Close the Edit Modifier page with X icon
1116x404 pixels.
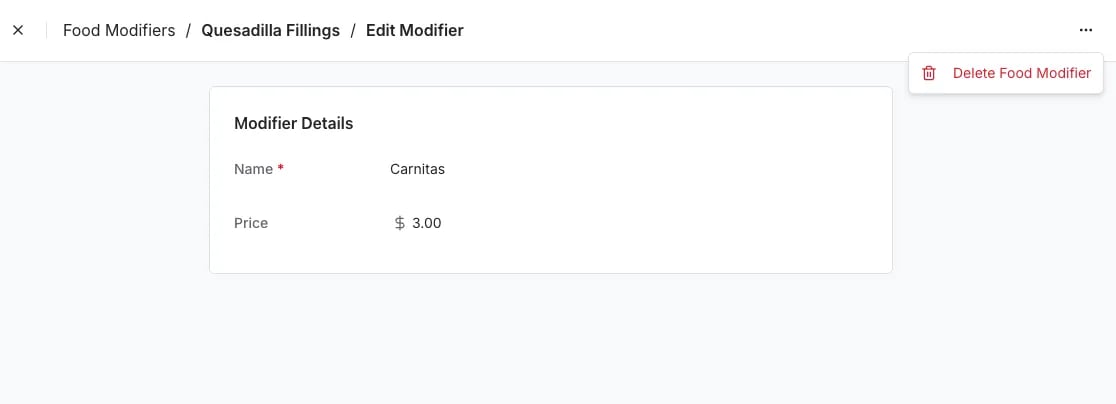click(19, 31)
